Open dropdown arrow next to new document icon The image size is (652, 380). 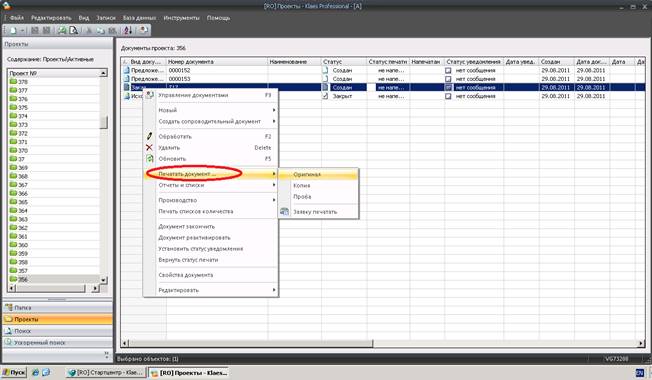[22, 30]
